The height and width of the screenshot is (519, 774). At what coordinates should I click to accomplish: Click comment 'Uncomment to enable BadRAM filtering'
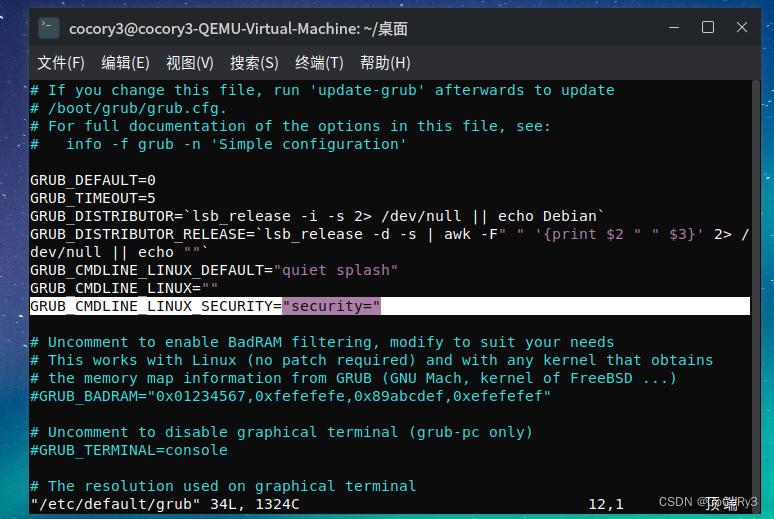(322, 342)
